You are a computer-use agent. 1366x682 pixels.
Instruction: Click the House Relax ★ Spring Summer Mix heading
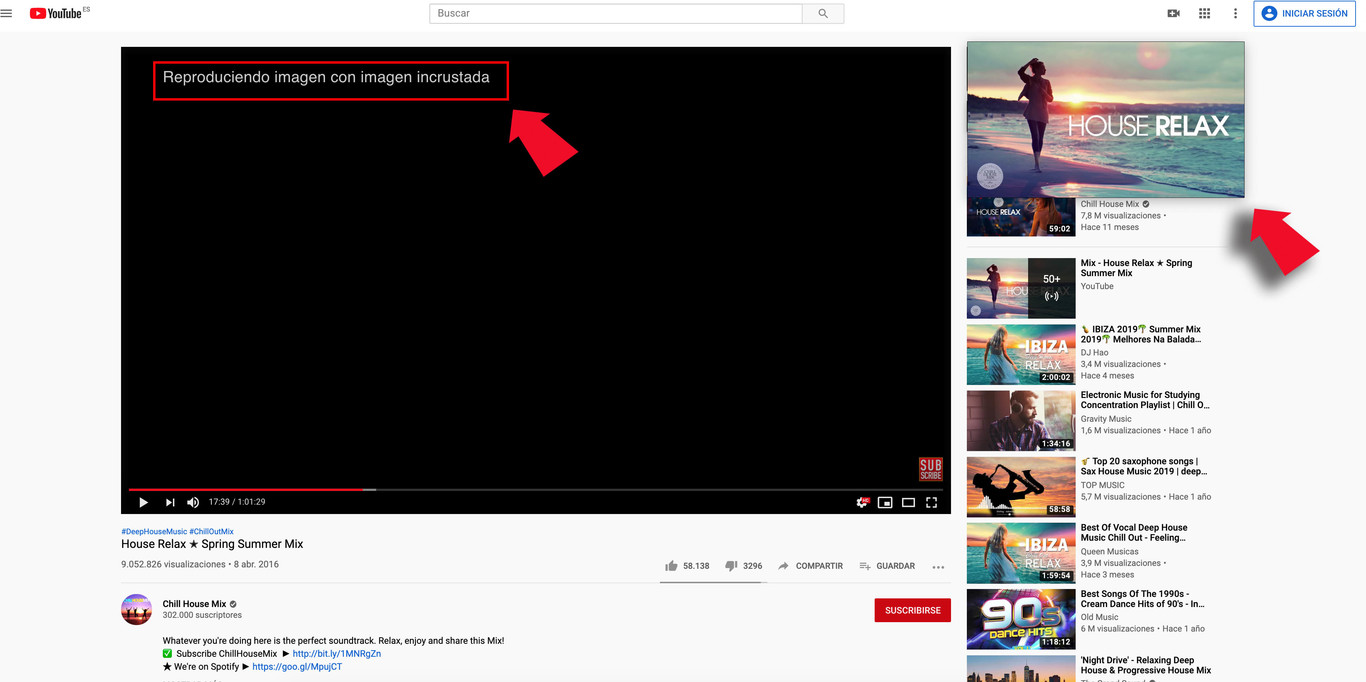point(212,544)
